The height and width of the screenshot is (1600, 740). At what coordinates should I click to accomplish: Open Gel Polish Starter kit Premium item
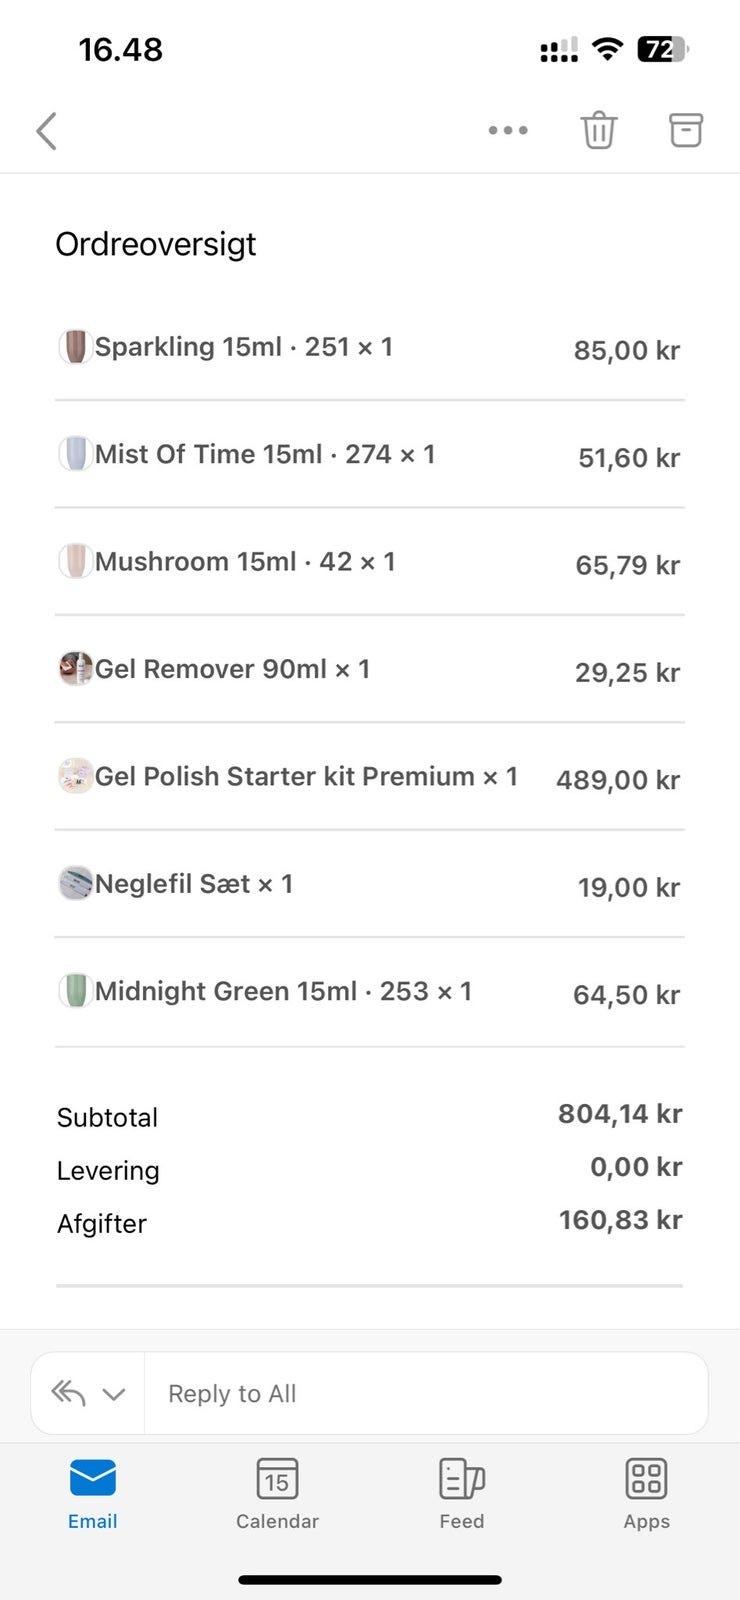click(306, 776)
